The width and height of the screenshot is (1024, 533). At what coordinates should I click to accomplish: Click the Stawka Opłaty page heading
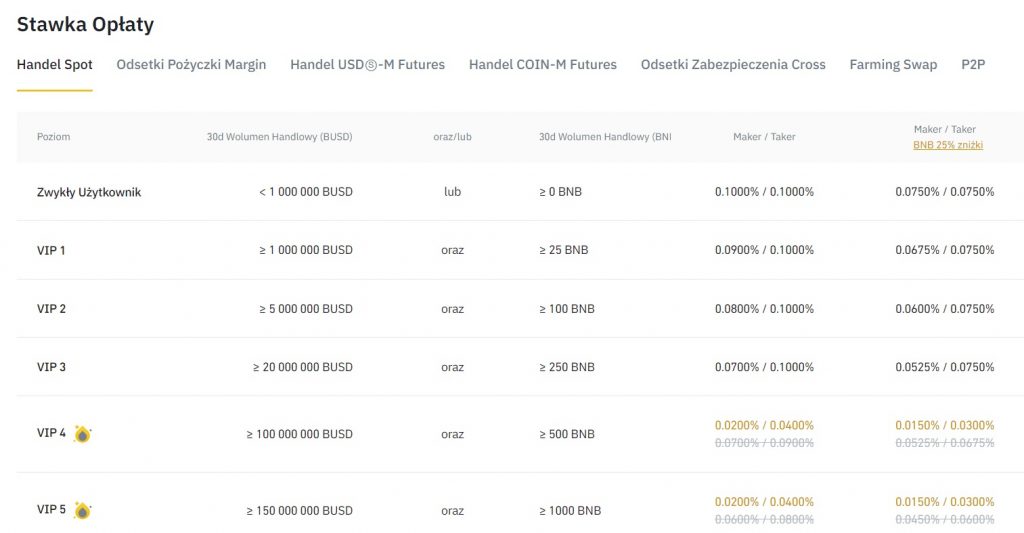85,24
